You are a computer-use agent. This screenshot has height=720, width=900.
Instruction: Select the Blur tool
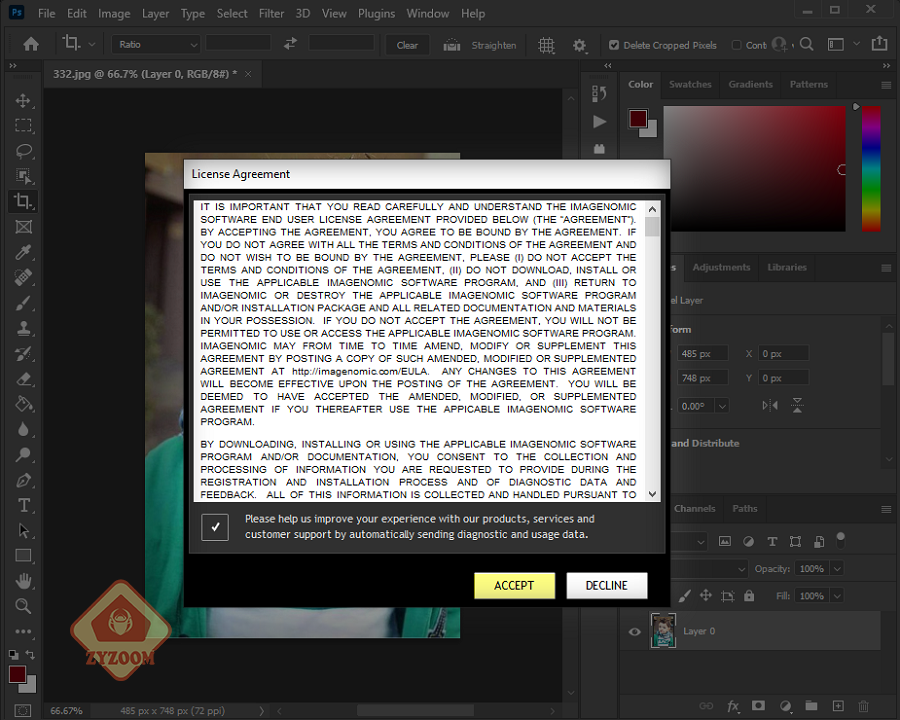coord(23,429)
